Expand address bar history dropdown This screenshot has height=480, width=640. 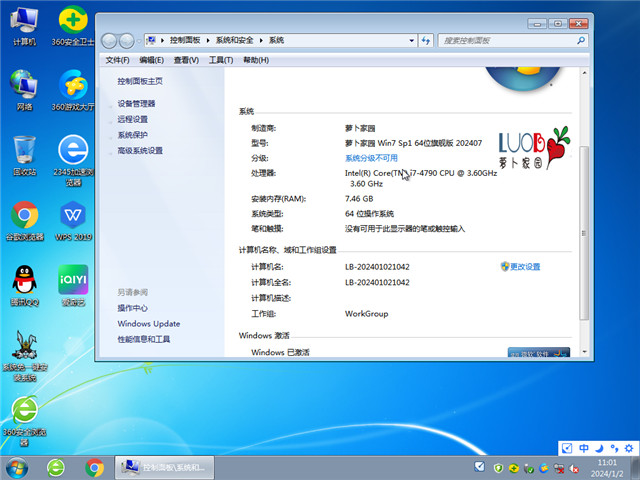[x=411, y=40]
